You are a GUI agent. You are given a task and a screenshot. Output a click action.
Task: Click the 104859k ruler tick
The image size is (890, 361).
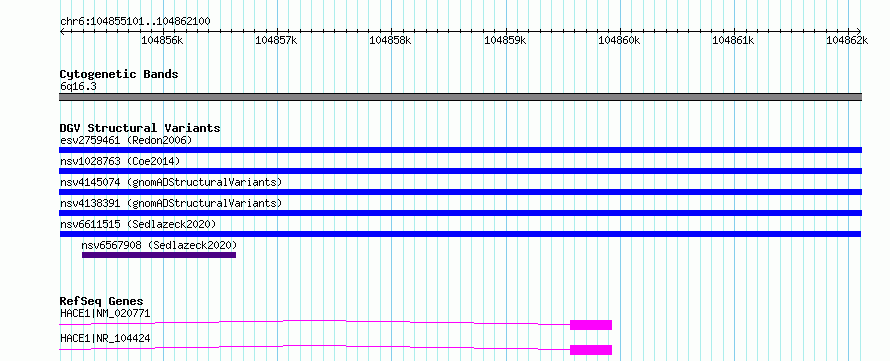pyautogui.click(x=505, y=40)
